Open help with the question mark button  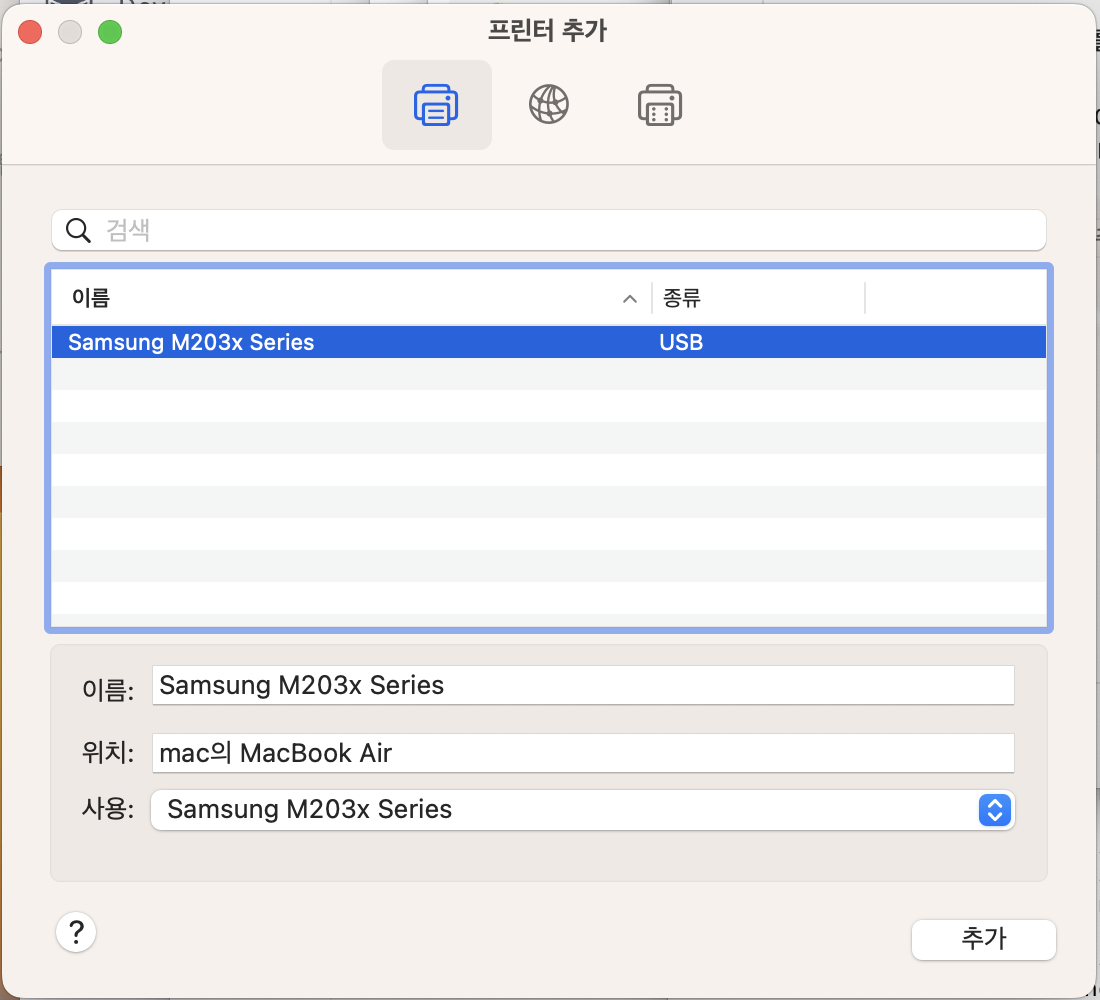(76, 932)
